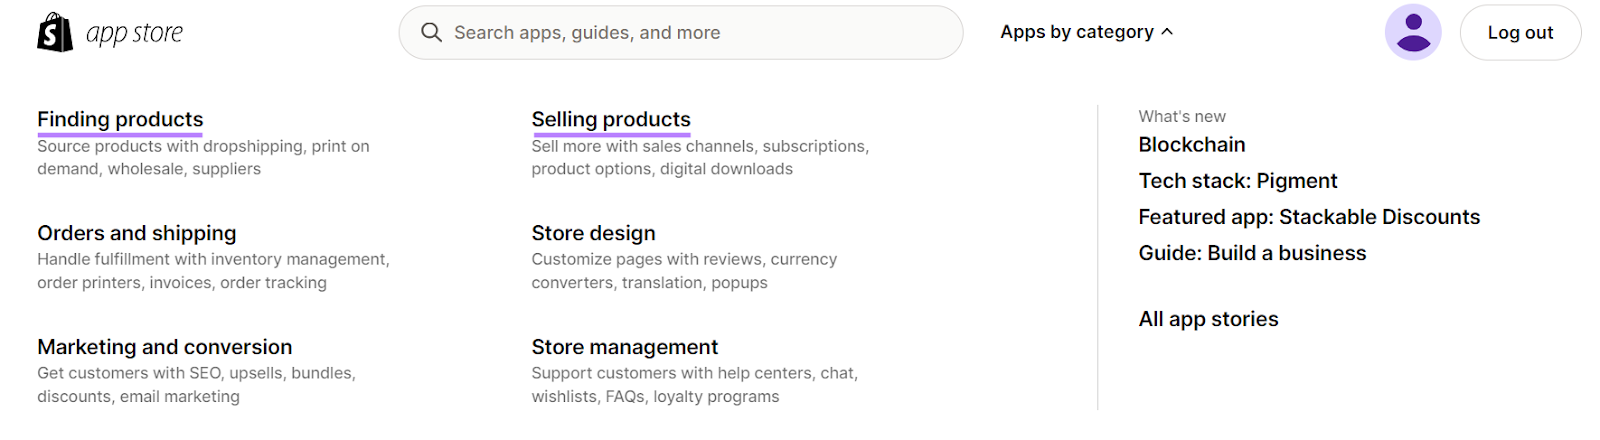Open the Blockchain story link
This screenshot has height=440, width=1600.
tap(1192, 145)
